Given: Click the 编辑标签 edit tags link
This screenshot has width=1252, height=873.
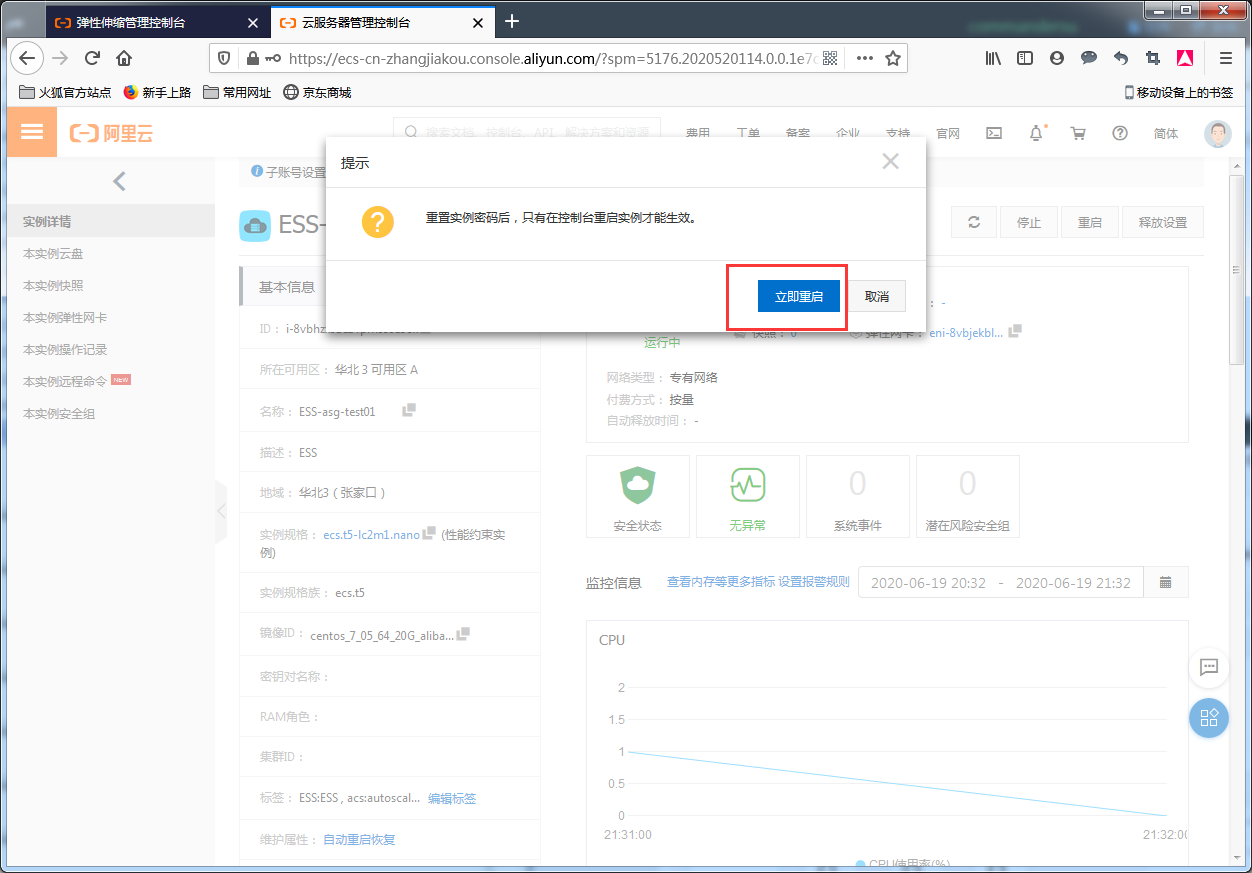Looking at the screenshot, I should [452, 798].
